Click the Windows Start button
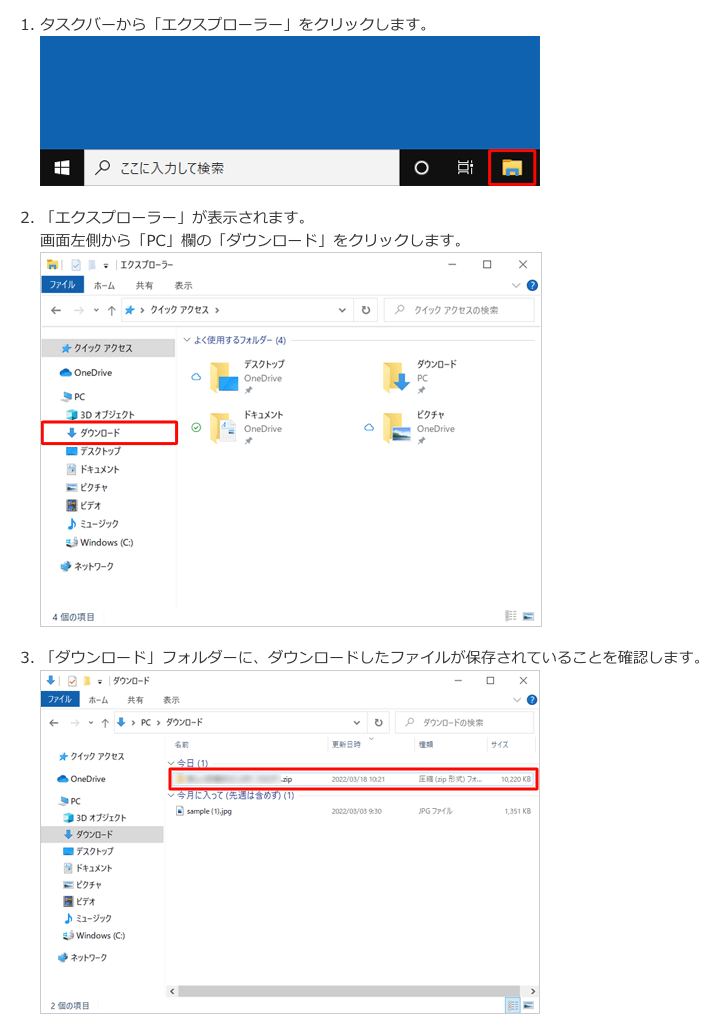 pyautogui.click(x=62, y=168)
